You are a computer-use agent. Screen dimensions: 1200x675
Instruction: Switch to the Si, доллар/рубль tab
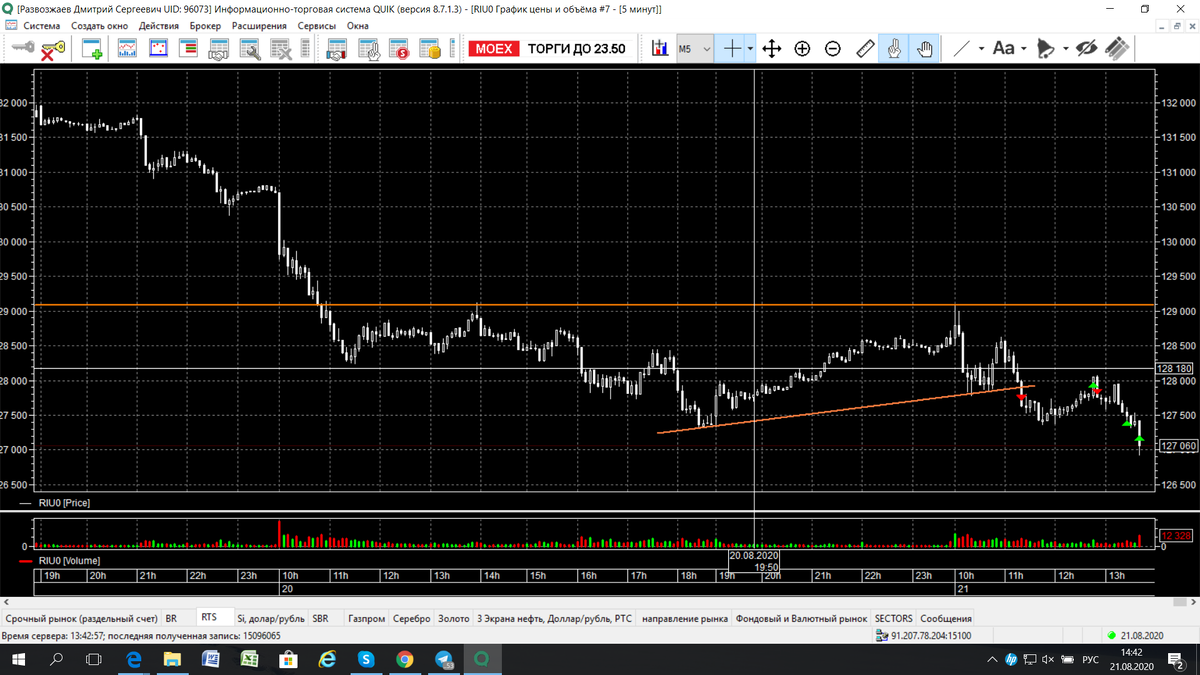270,619
